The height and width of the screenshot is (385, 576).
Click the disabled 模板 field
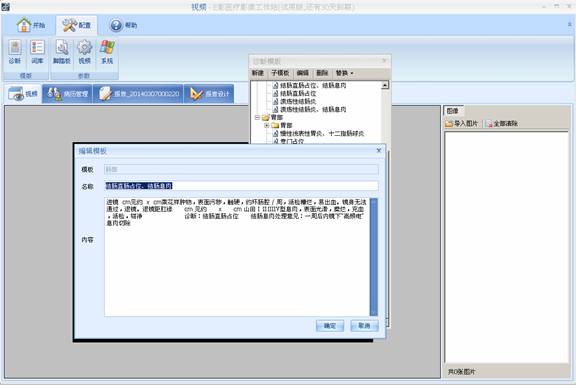241,169
